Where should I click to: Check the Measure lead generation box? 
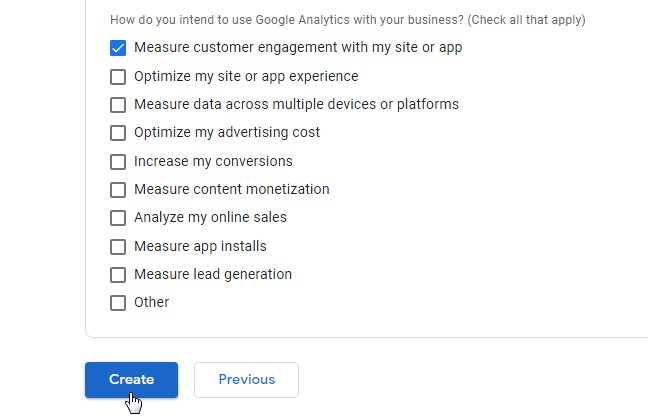point(118,274)
